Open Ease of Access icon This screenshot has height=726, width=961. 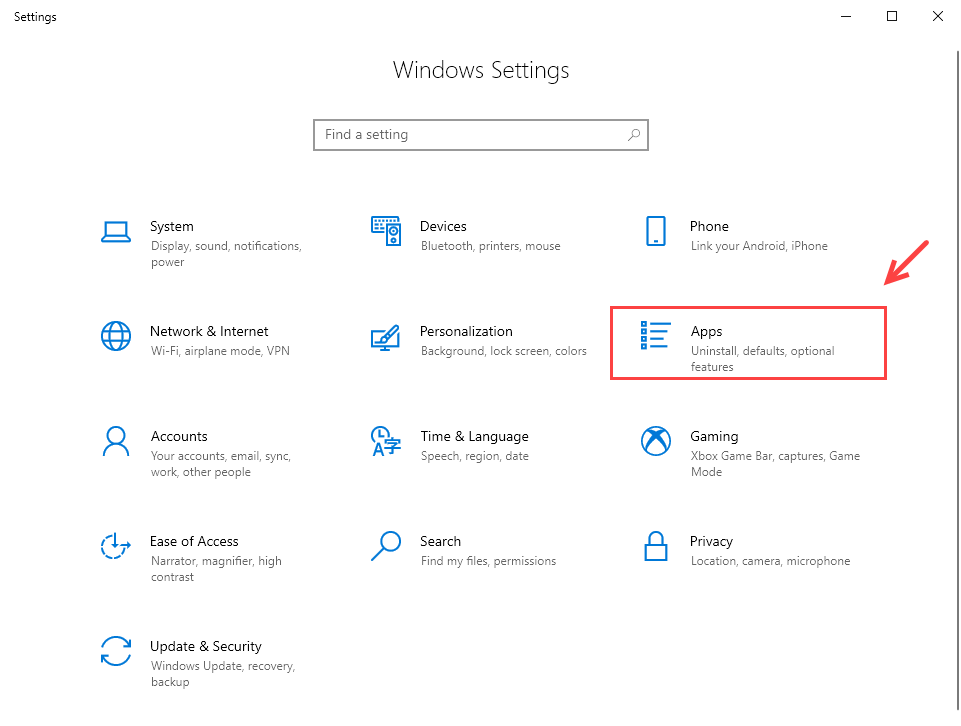click(x=116, y=546)
